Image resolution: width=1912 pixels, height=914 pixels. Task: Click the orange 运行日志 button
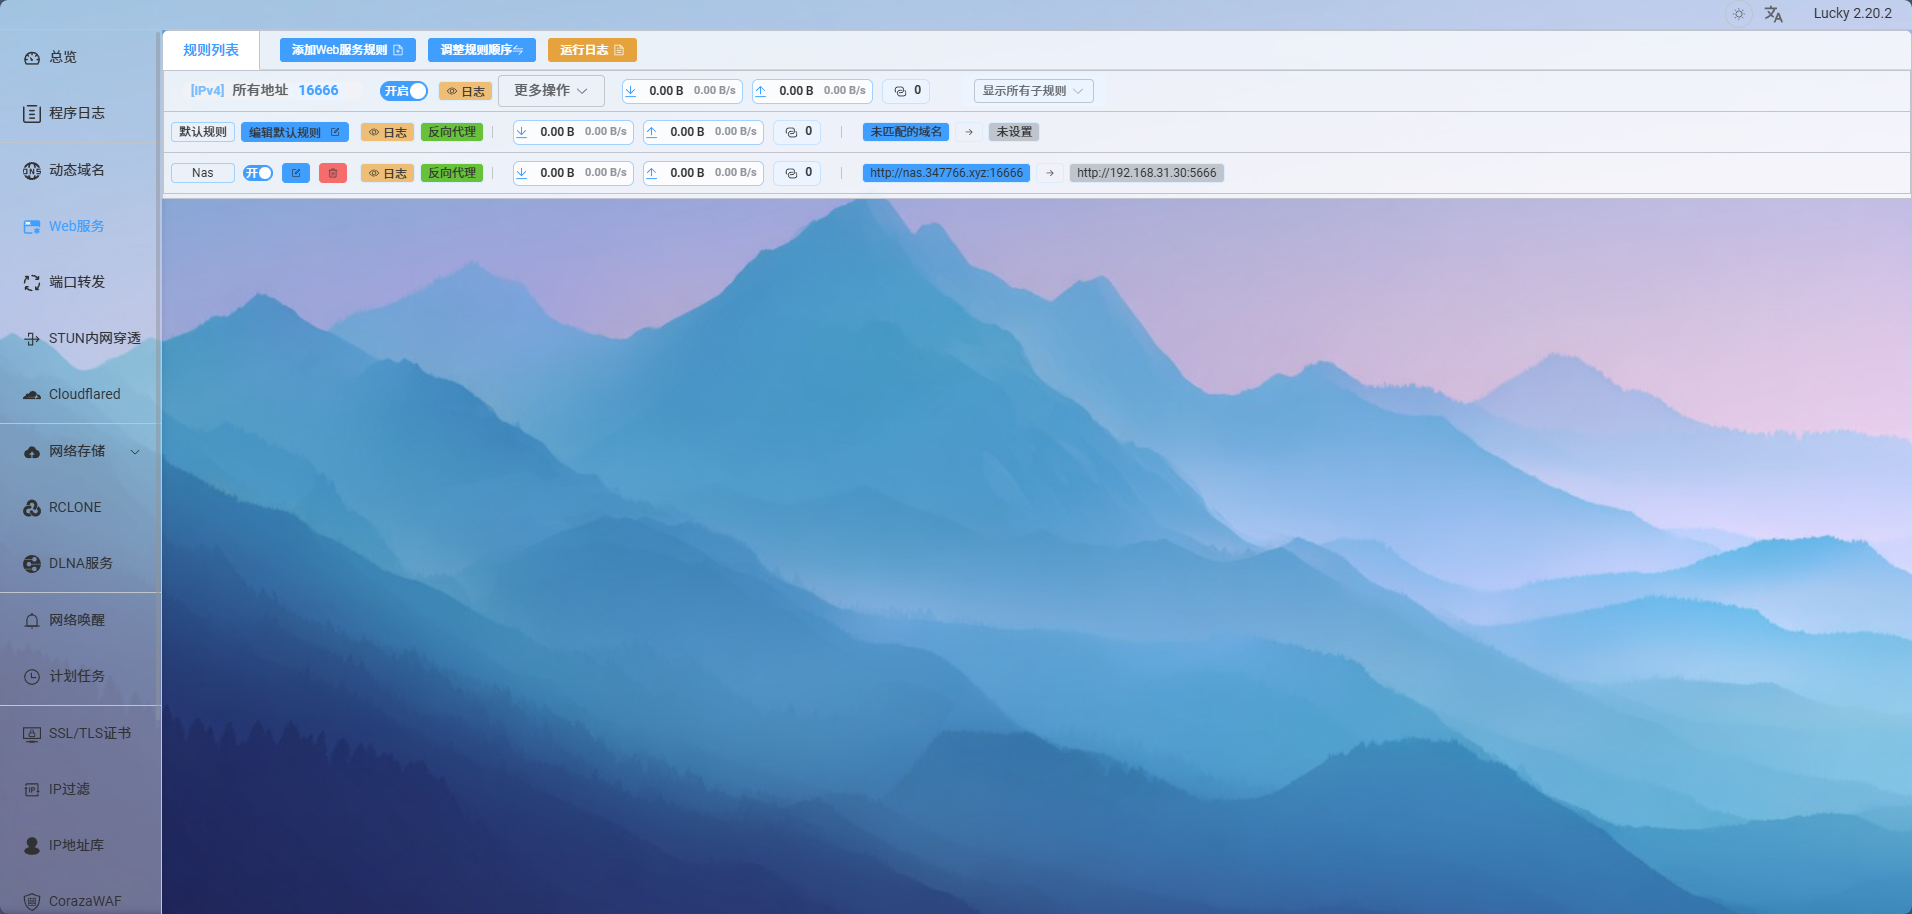point(592,50)
